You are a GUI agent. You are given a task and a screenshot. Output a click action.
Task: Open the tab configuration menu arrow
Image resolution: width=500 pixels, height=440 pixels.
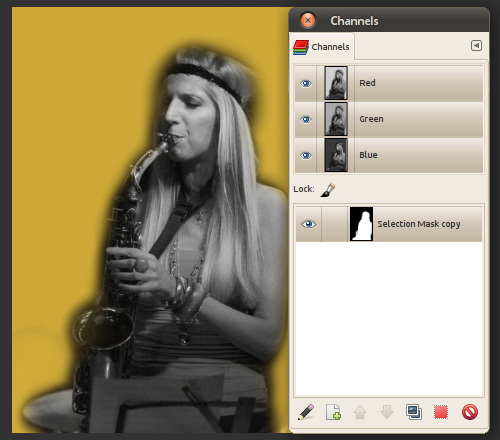click(476, 45)
